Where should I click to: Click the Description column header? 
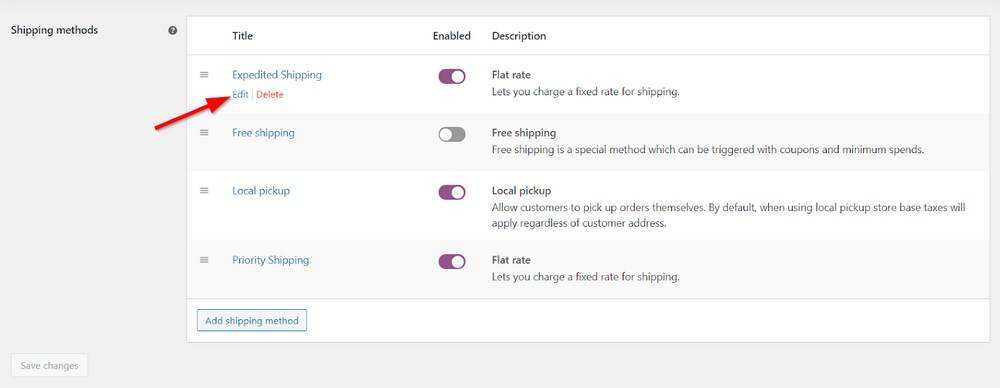[518, 36]
